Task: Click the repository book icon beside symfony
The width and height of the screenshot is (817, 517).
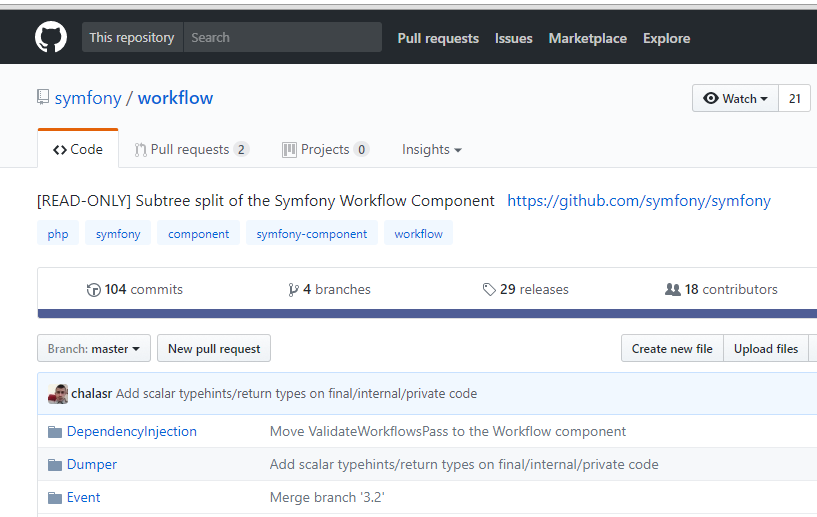Action: (43, 98)
